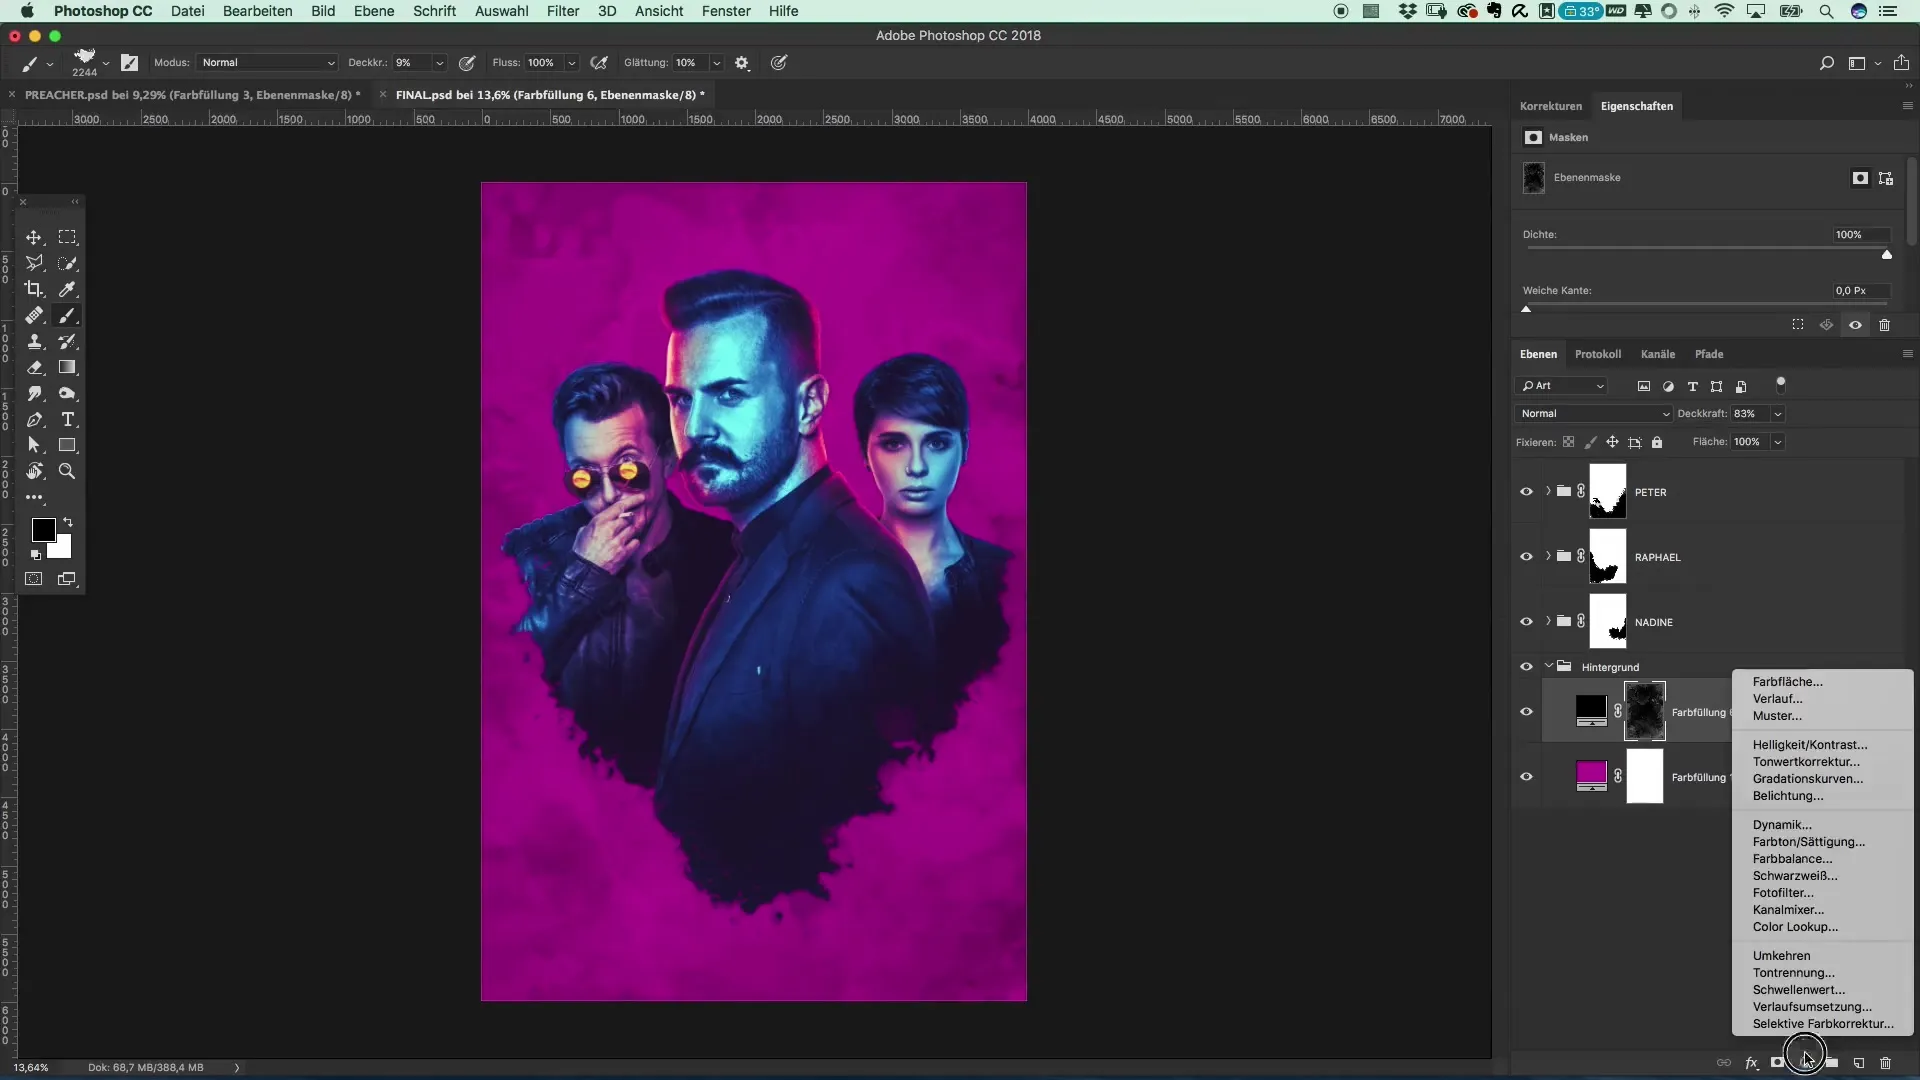
Task: Add vector mask in Properties panel
Action: (1886, 178)
